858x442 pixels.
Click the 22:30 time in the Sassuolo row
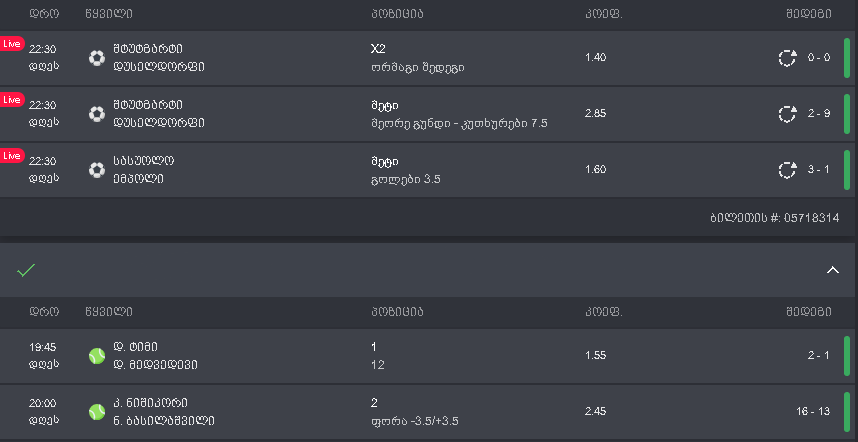43,161
